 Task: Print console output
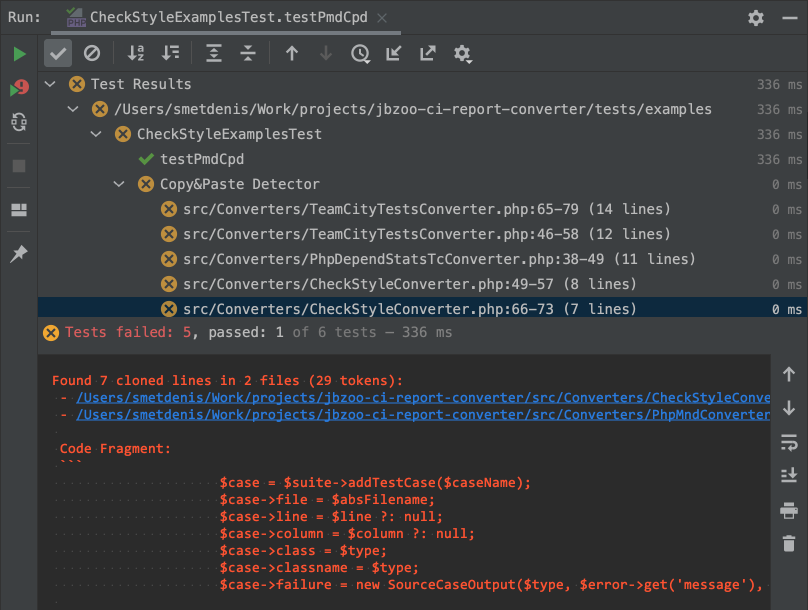[x=788, y=510]
